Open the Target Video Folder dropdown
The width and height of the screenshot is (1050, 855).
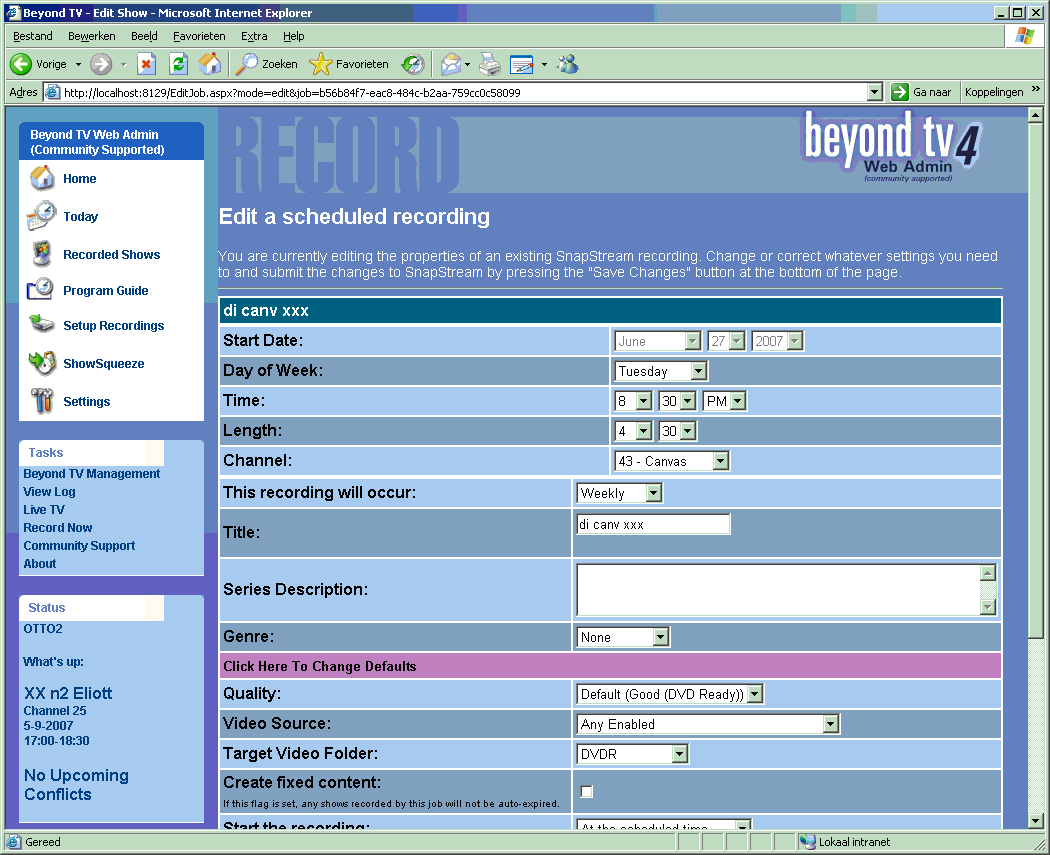[x=632, y=754]
